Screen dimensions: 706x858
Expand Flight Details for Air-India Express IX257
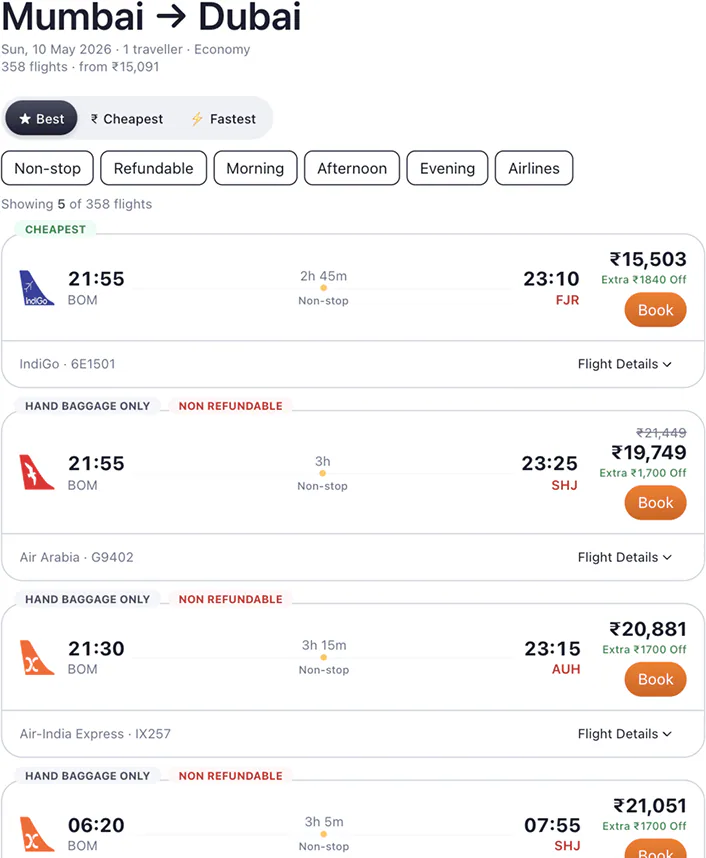tap(625, 733)
